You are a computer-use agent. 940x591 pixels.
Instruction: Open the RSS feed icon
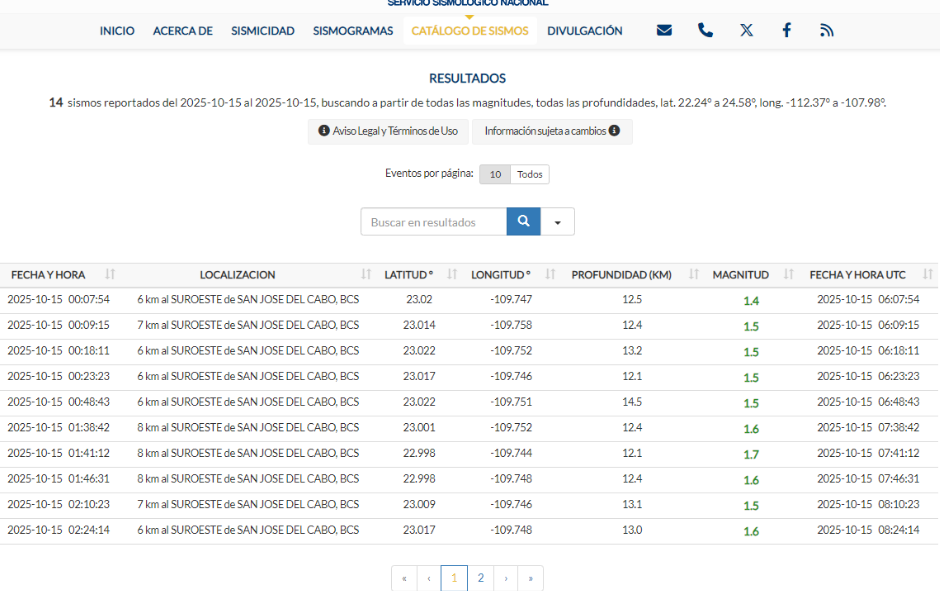pos(827,30)
